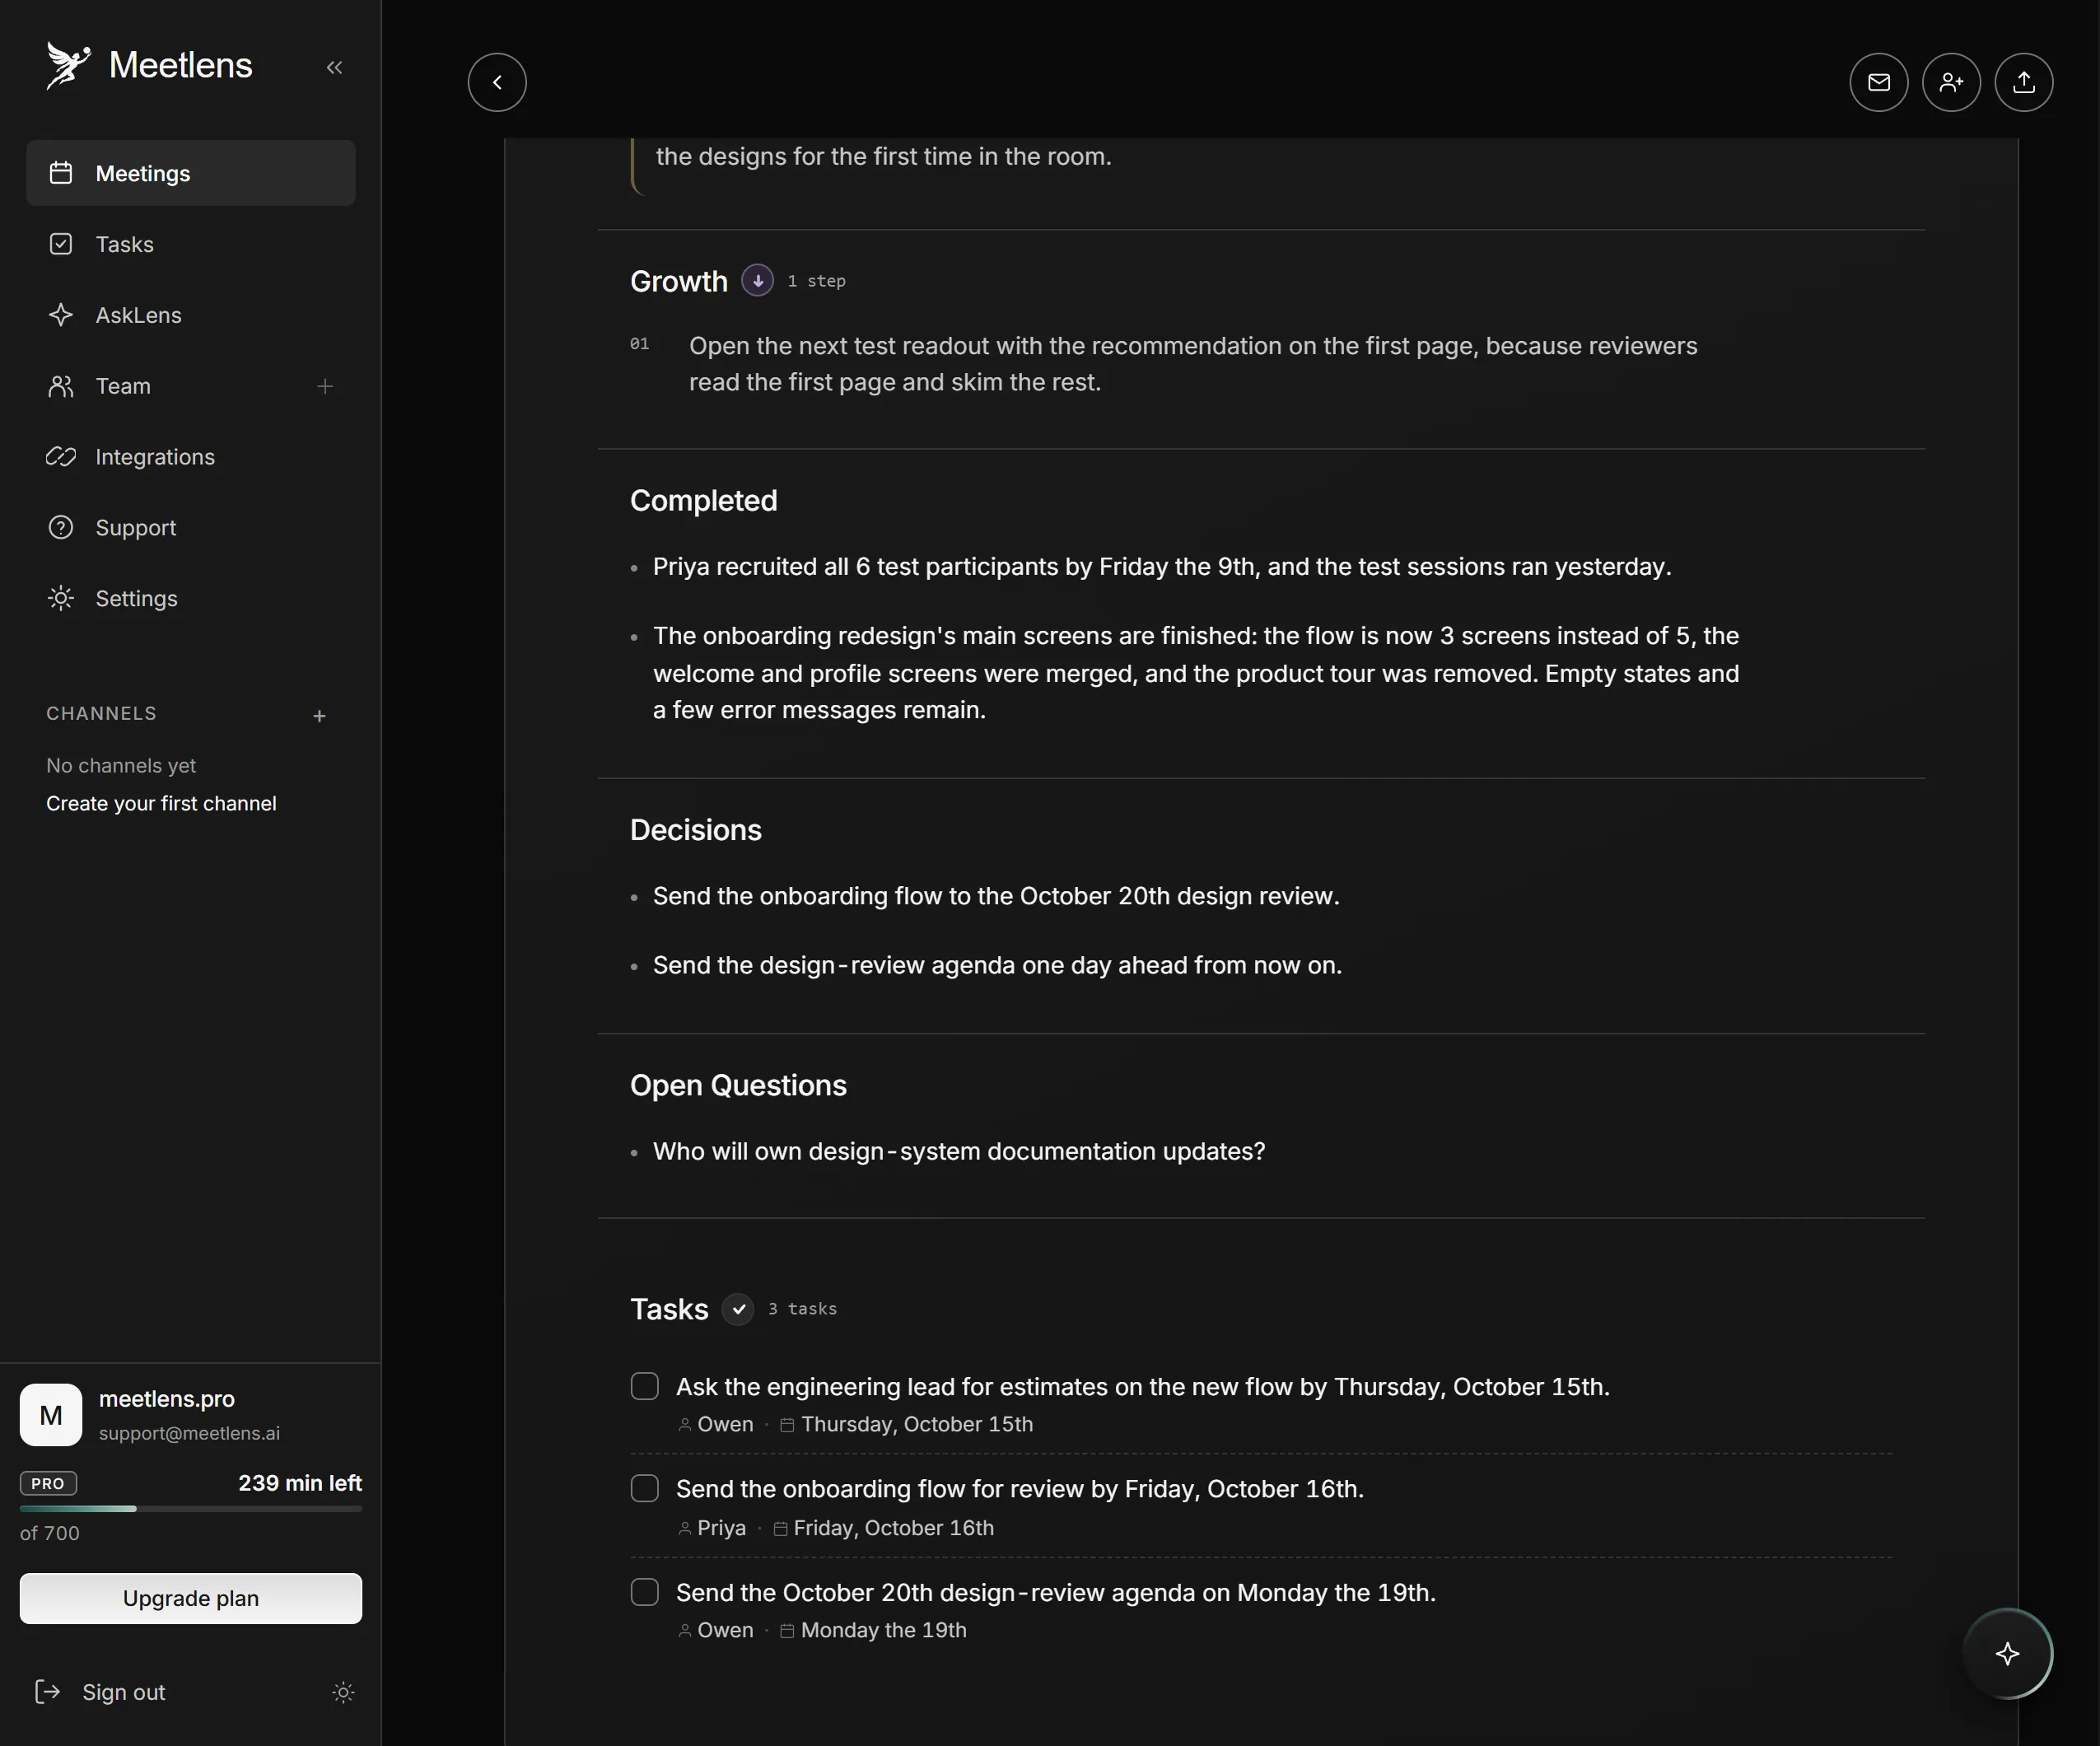Click the Support question-mark icon

pos(61,528)
